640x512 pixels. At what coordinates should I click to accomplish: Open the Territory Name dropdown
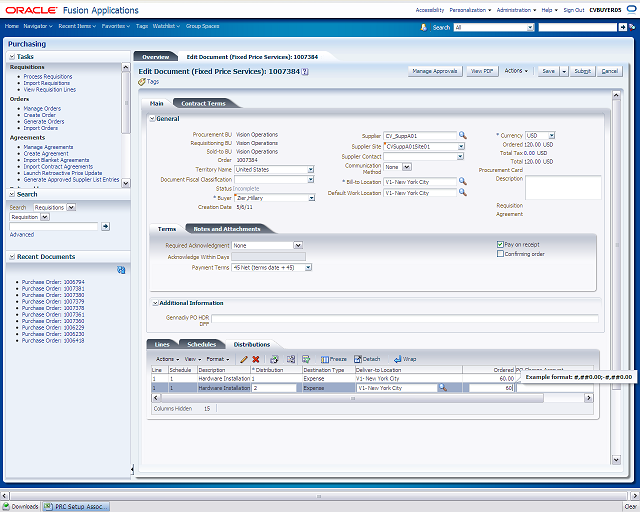(311, 169)
